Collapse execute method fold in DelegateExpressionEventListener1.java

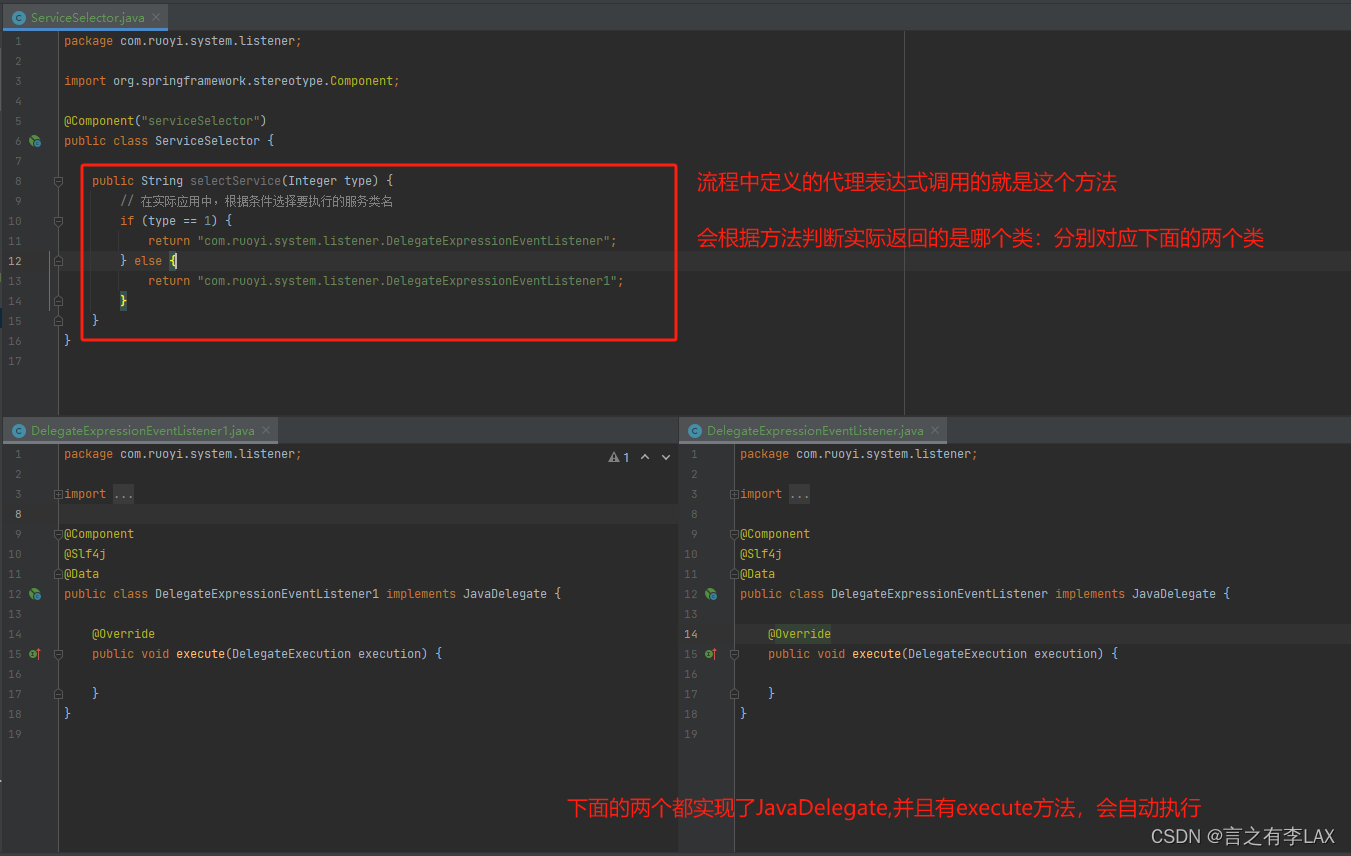(x=58, y=654)
